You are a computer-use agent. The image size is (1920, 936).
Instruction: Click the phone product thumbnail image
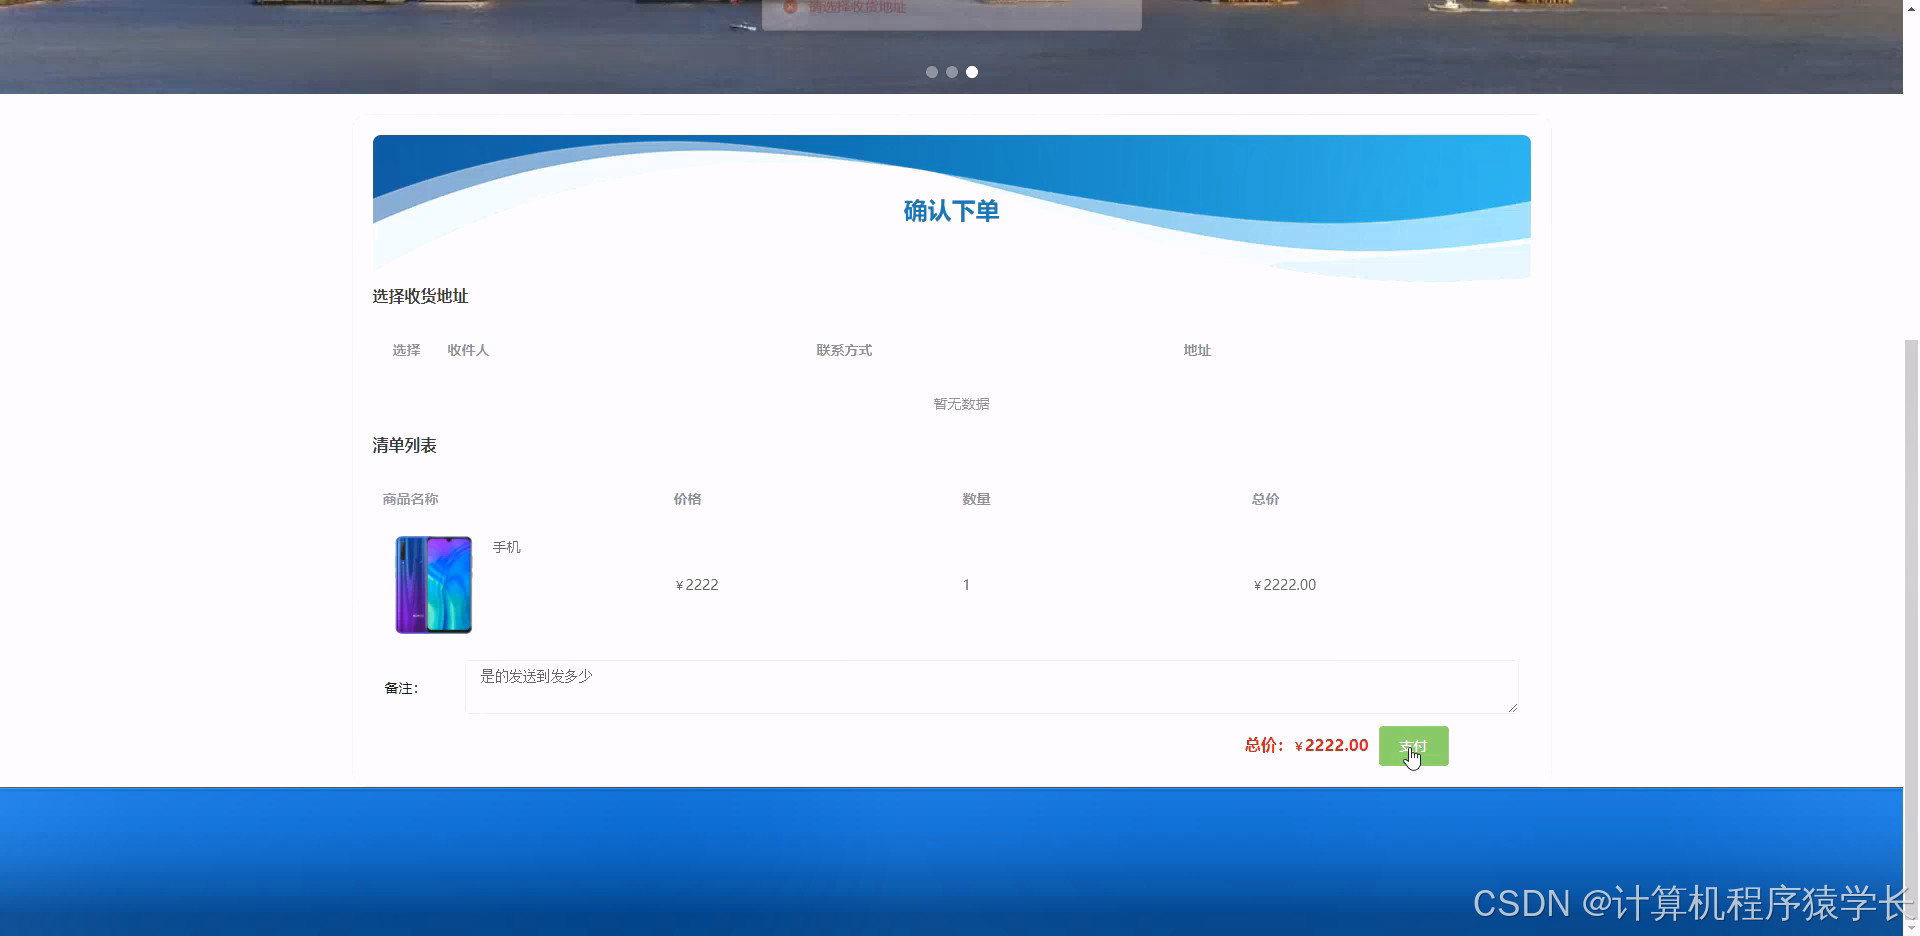(434, 585)
